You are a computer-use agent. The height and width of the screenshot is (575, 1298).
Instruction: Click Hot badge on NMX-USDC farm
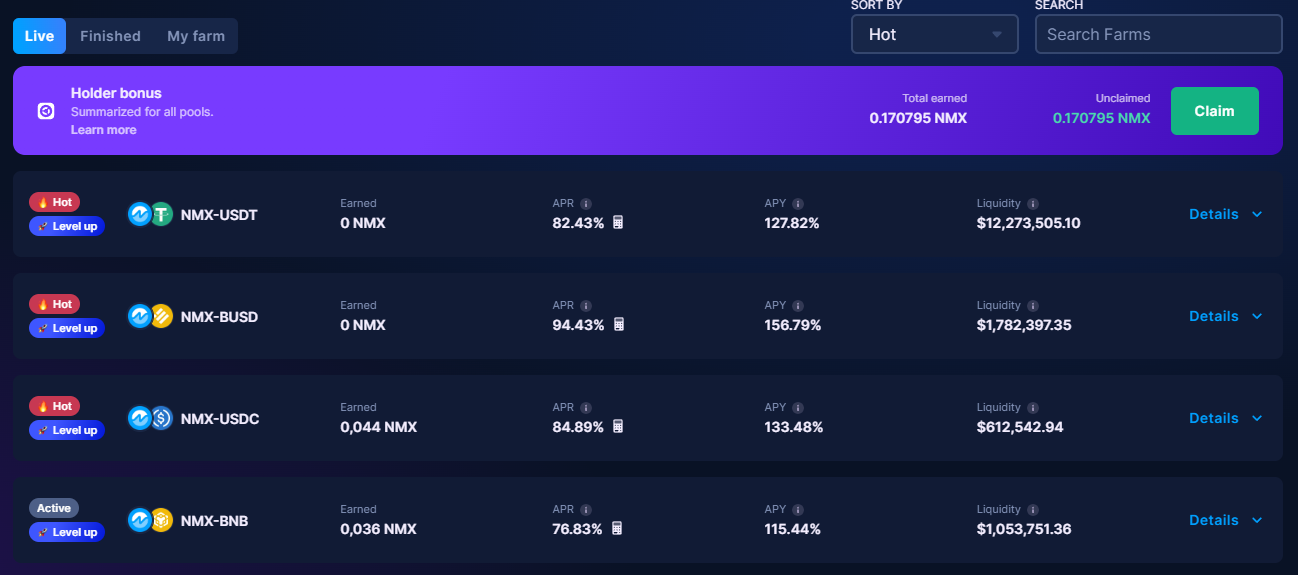[x=54, y=406]
